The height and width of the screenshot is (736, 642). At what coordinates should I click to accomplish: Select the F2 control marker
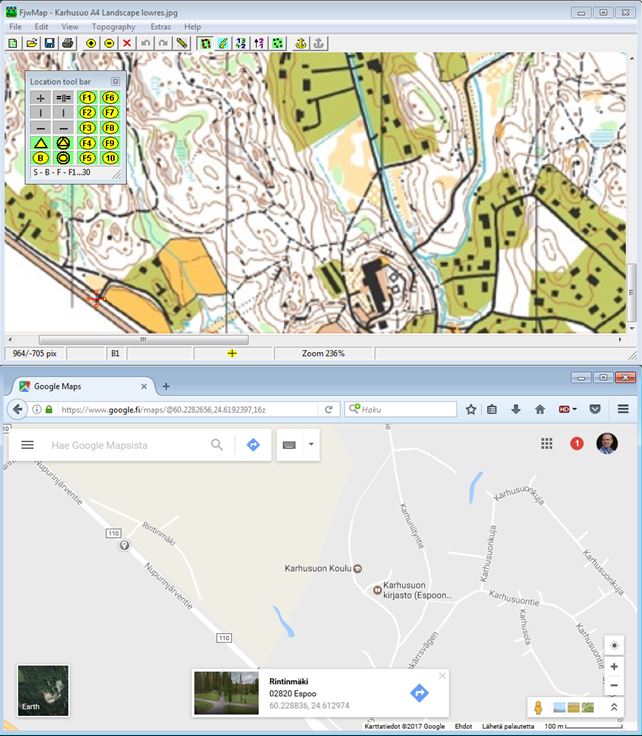(x=87, y=113)
